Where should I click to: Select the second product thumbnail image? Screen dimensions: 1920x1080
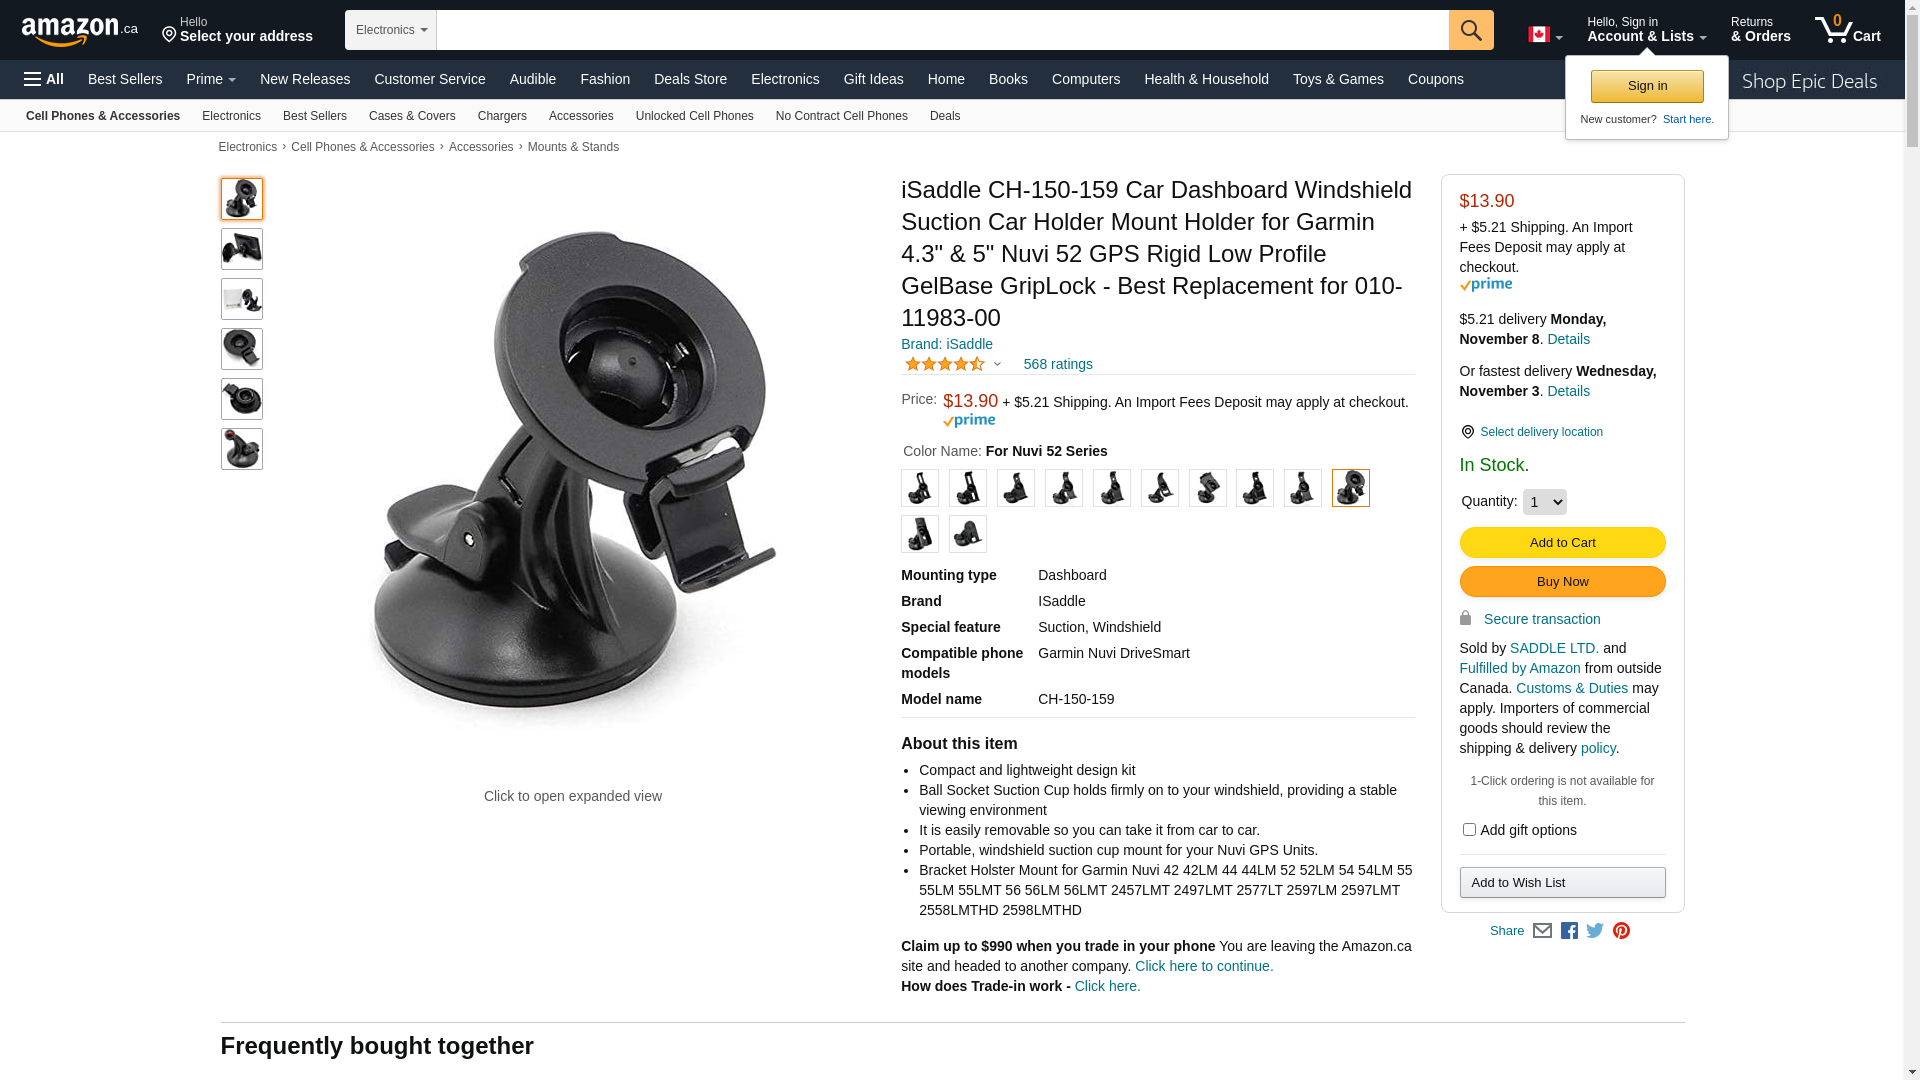pyautogui.click(x=242, y=249)
